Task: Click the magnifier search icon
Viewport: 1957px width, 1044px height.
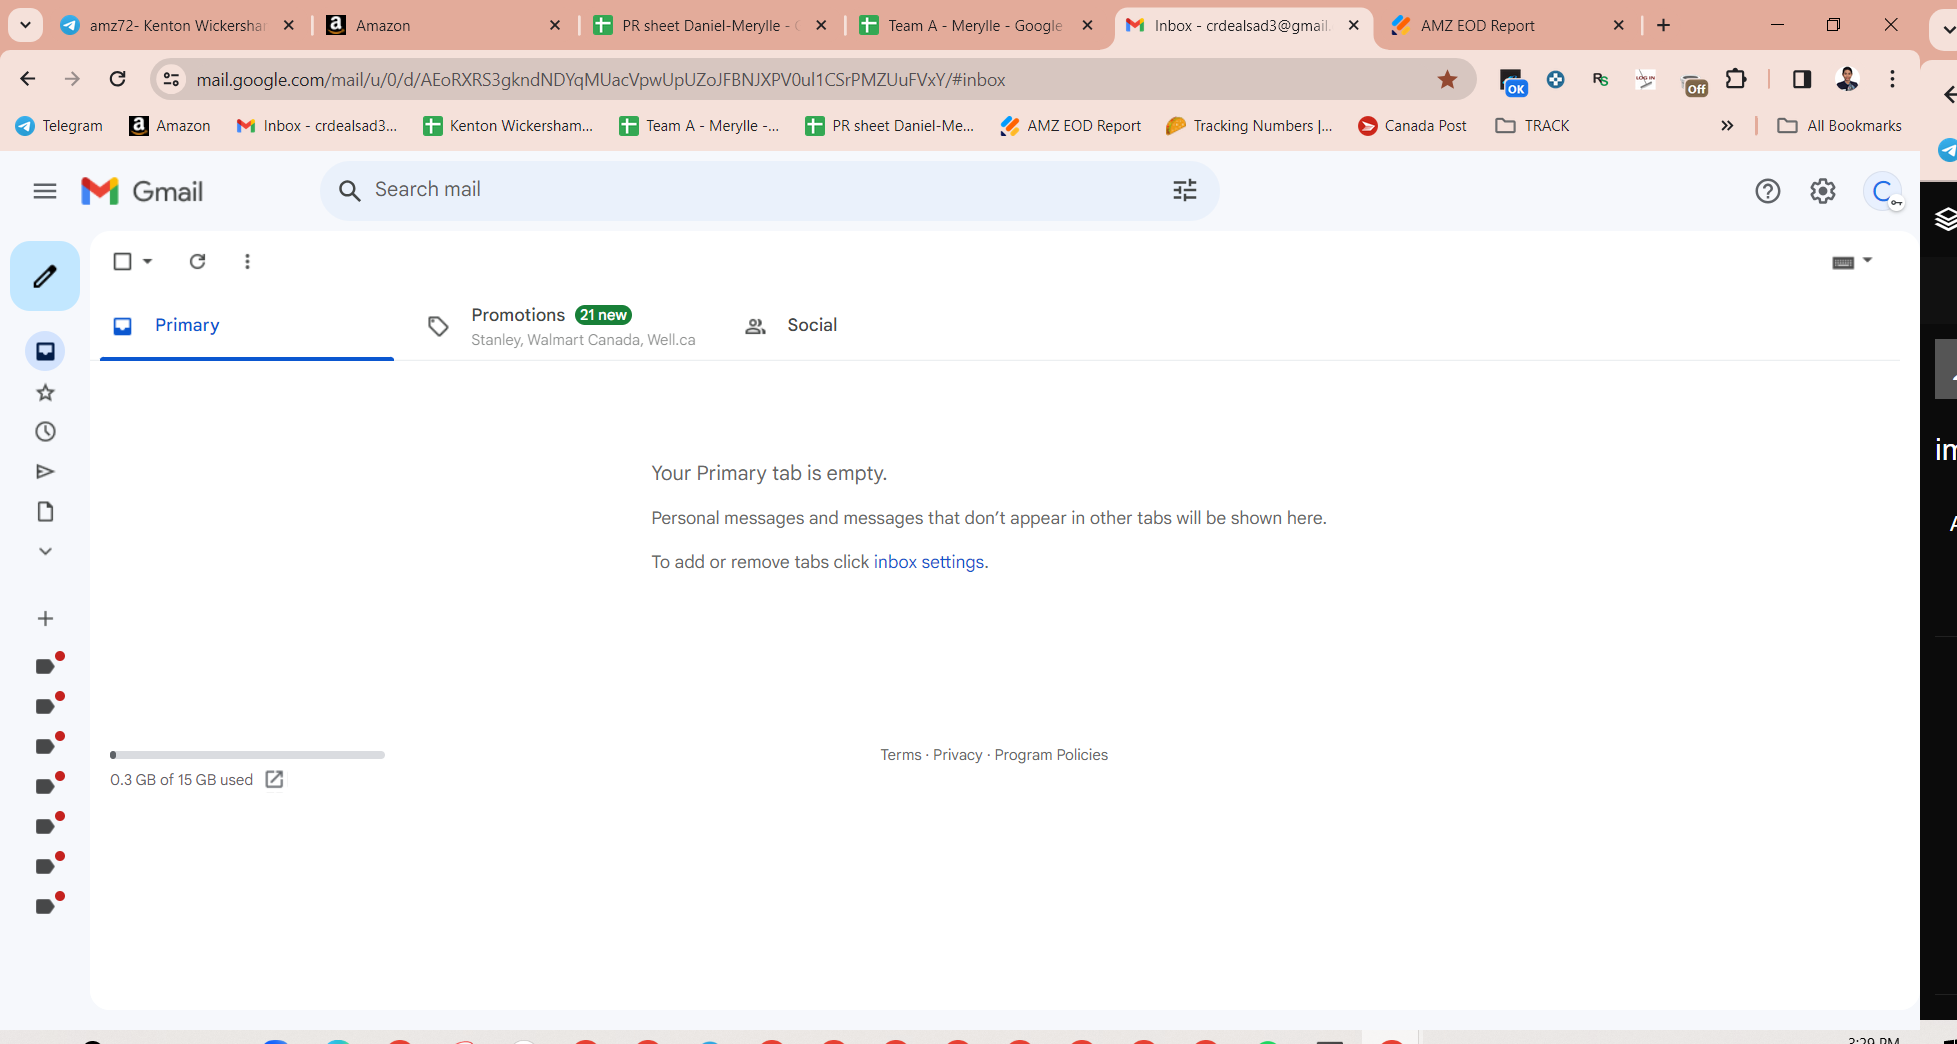Action: 349,190
